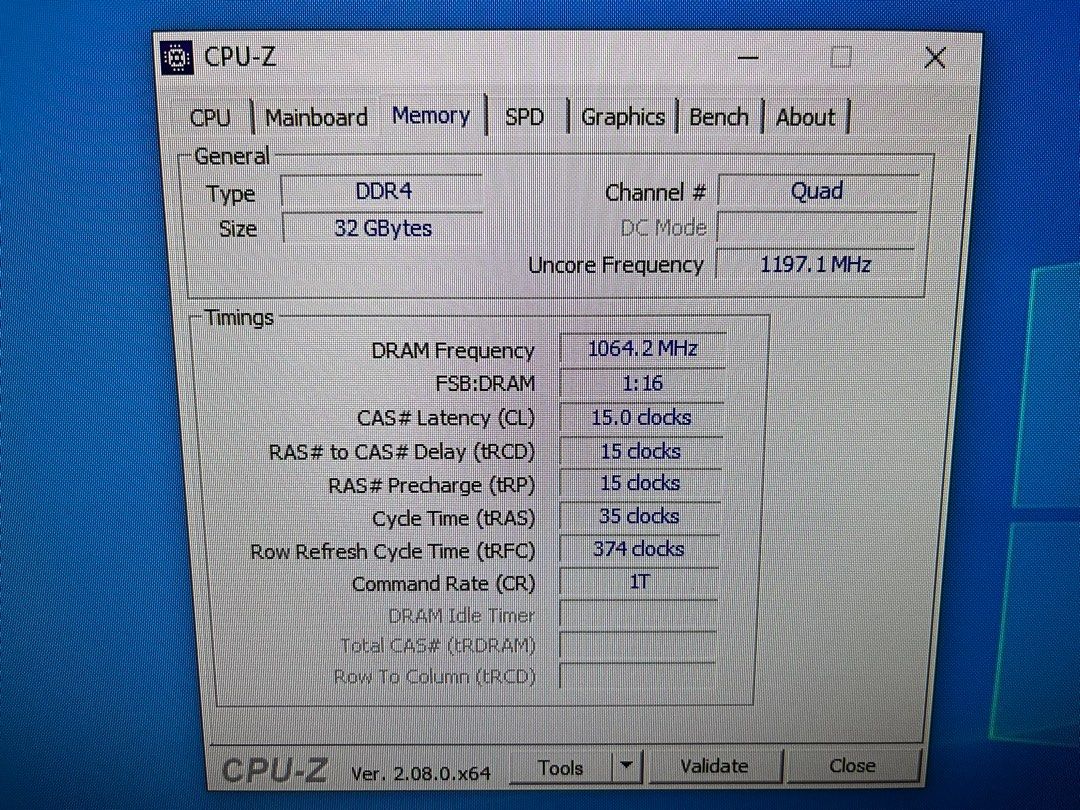The image size is (1080, 810).
Task: Click the DRAM Frequency value field
Action: (x=641, y=349)
